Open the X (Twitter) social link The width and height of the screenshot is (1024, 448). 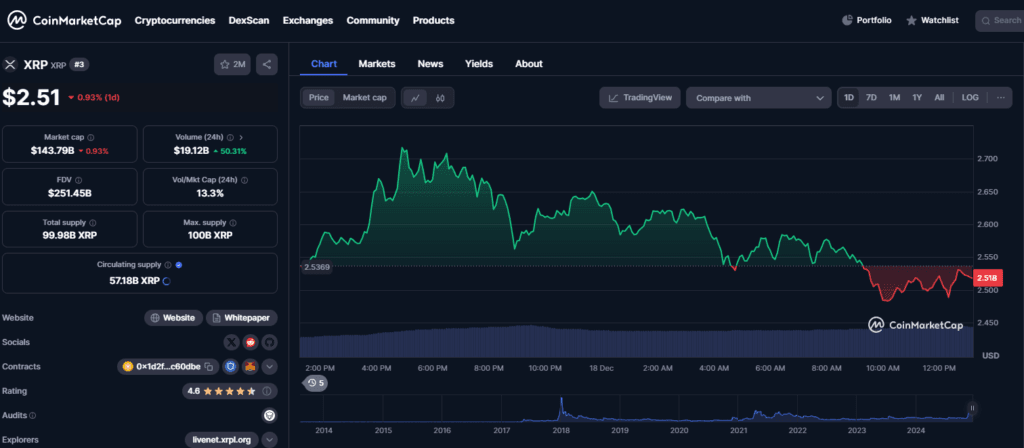231,342
